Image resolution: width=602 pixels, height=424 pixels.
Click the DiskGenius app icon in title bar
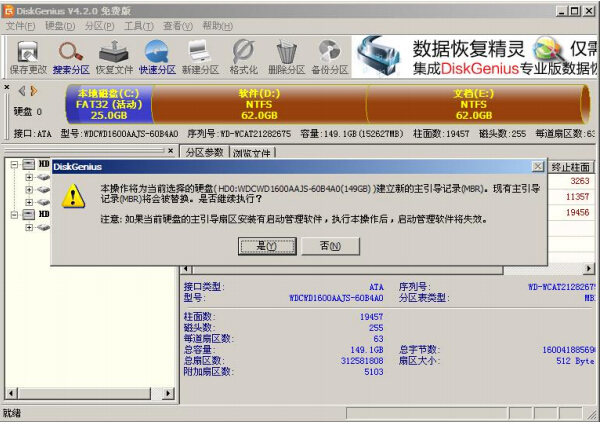tap(9, 11)
